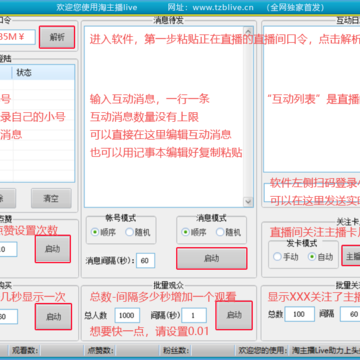The width and height of the screenshot is (360, 360).
Task: Select 顺序 under 消息模式
Action: coord(194,232)
